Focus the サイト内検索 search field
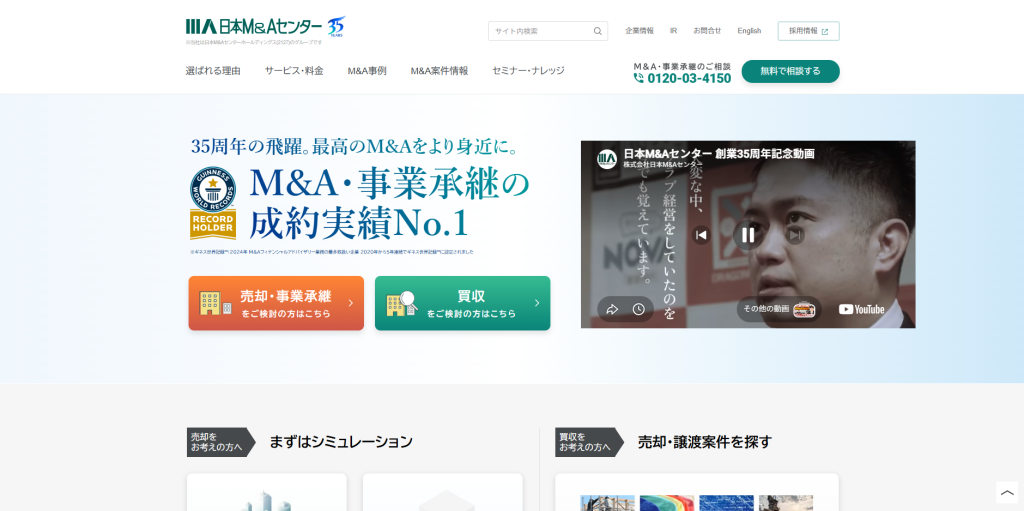The height and width of the screenshot is (511, 1024). (548, 31)
